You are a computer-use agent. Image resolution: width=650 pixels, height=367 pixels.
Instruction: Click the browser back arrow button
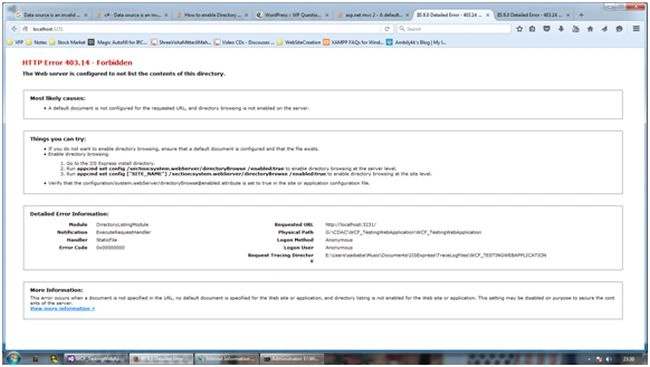(15, 29)
